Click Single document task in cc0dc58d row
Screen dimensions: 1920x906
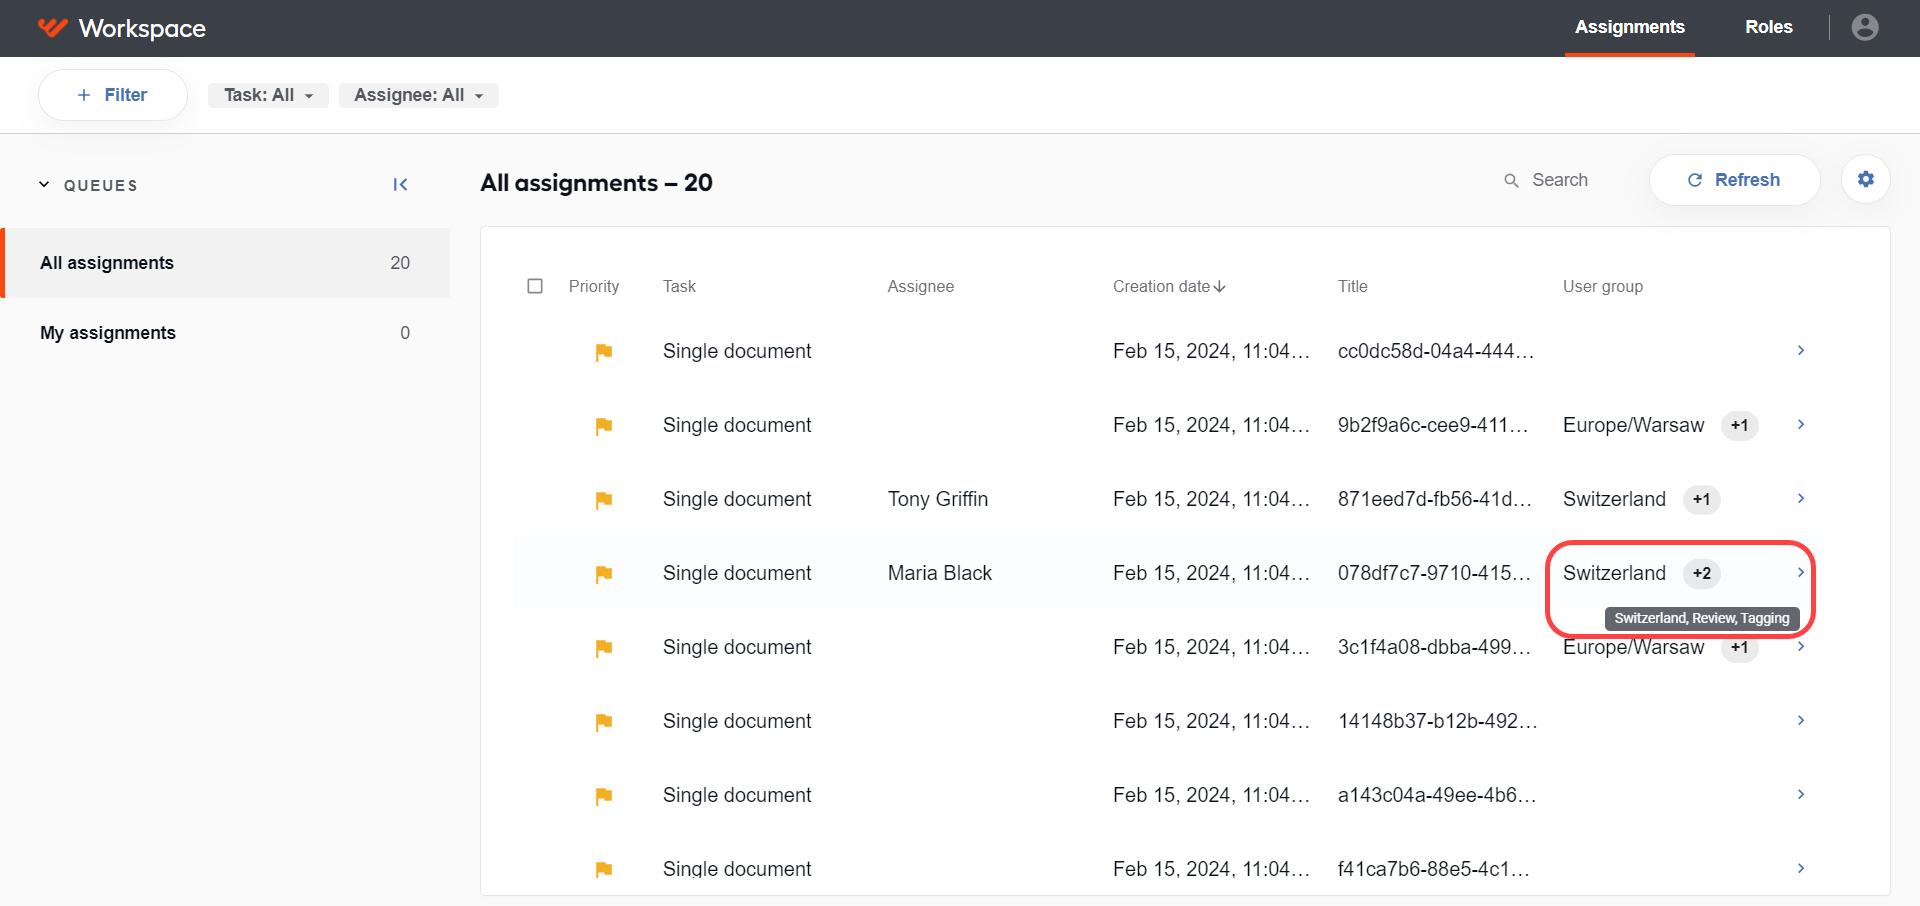737,351
